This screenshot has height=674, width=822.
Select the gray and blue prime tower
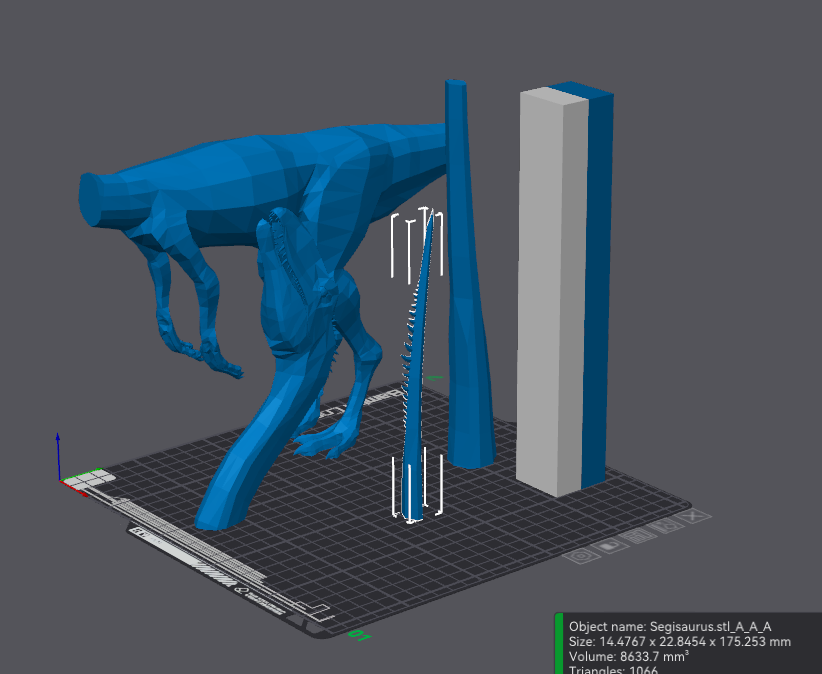point(564,288)
